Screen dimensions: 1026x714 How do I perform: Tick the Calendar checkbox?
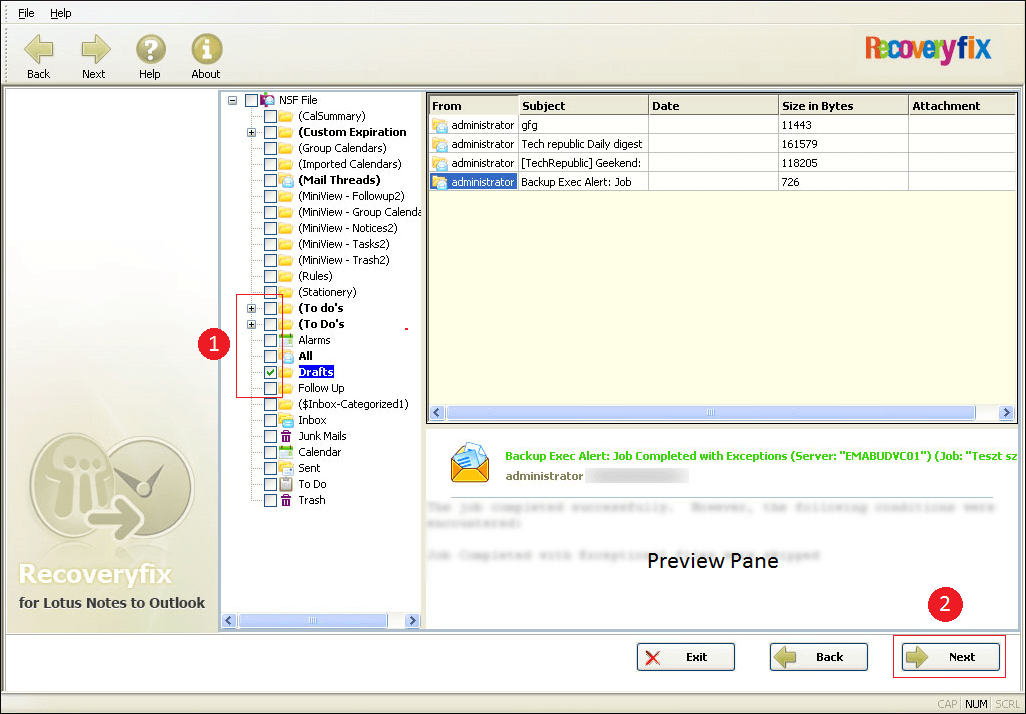pyautogui.click(x=270, y=452)
